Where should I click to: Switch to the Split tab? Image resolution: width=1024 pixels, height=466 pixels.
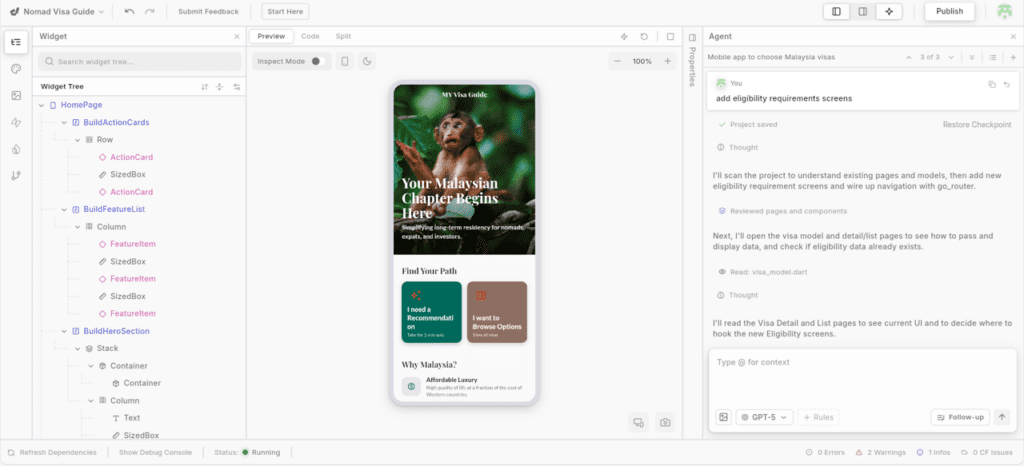pyautogui.click(x=344, y=37)
